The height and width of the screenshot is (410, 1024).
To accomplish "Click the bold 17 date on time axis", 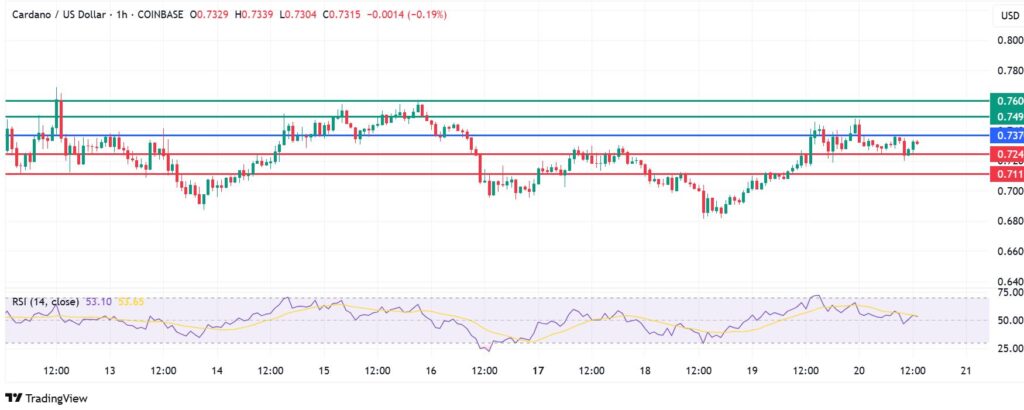I will point(538,370).
